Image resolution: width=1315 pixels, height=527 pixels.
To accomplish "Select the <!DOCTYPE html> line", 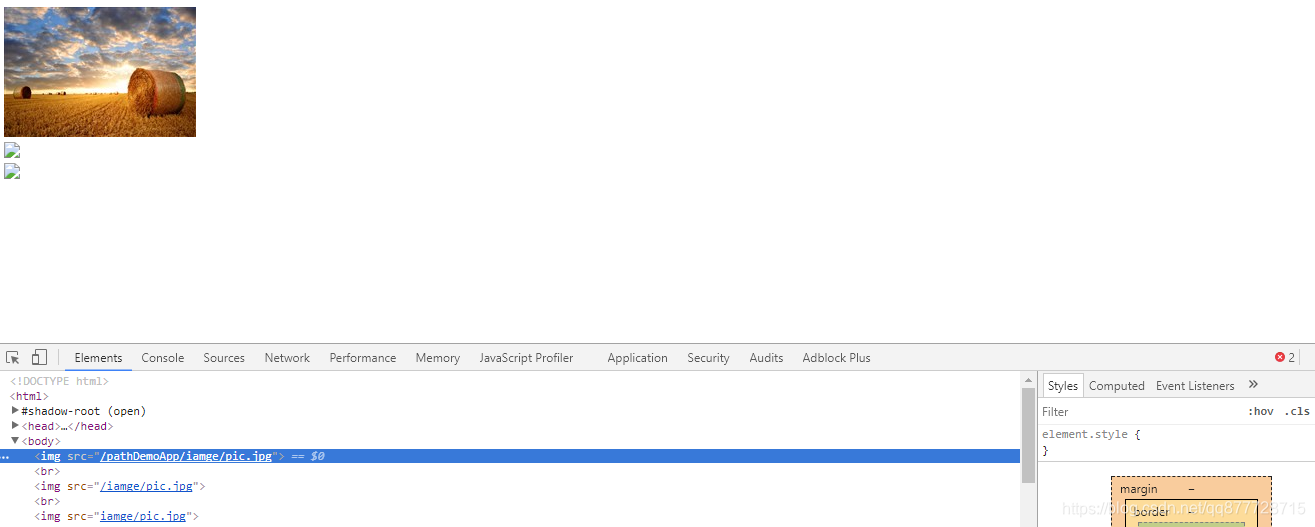I will (59, 381).
